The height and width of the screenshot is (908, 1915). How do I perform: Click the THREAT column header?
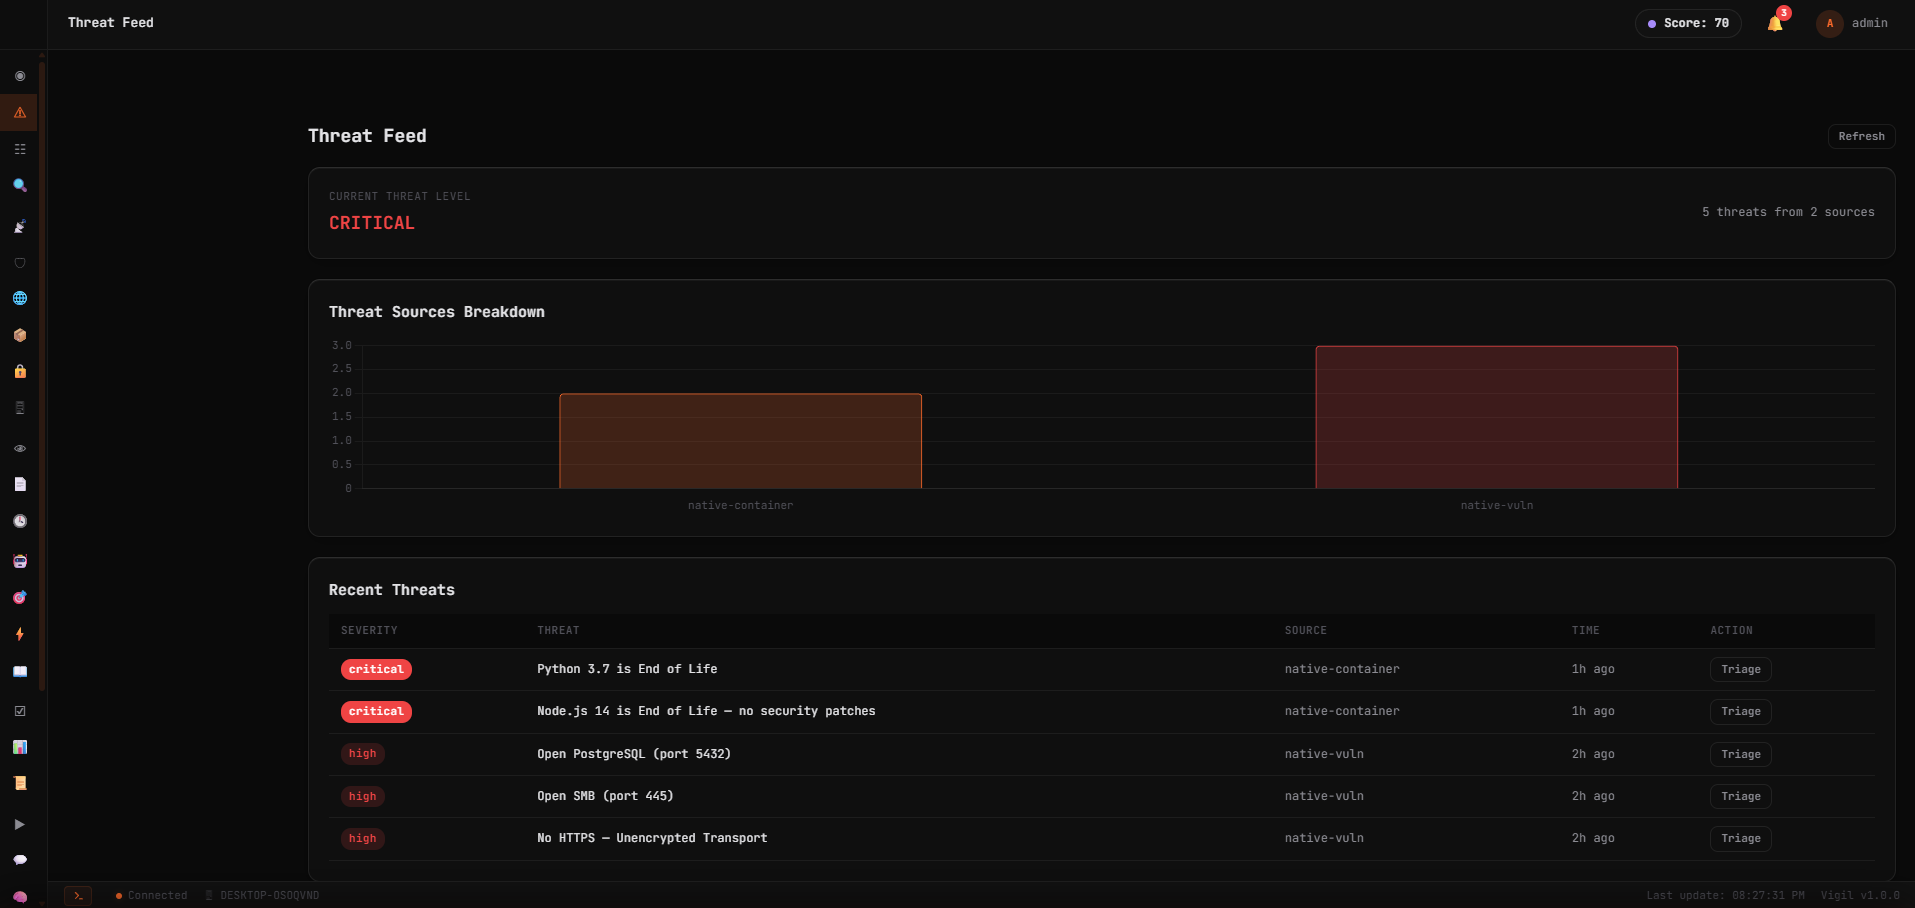(x=558, y=631)
